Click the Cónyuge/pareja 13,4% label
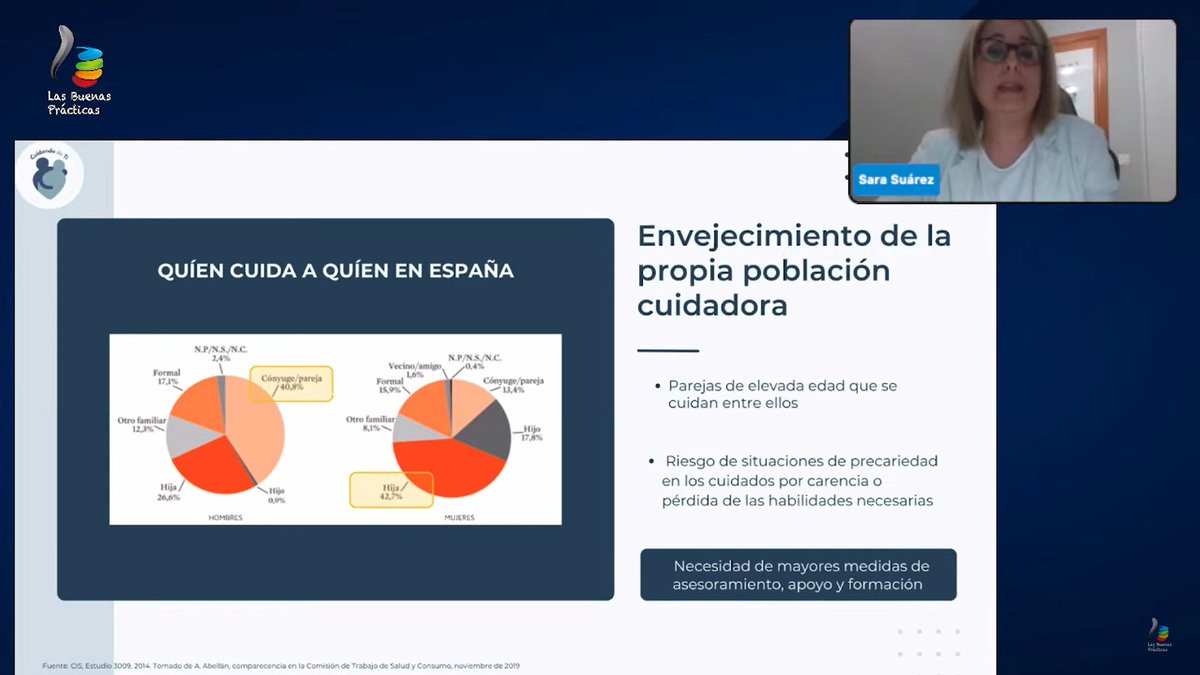The width and height of the screenshot is (1200, 675). (x=514, y=385)
